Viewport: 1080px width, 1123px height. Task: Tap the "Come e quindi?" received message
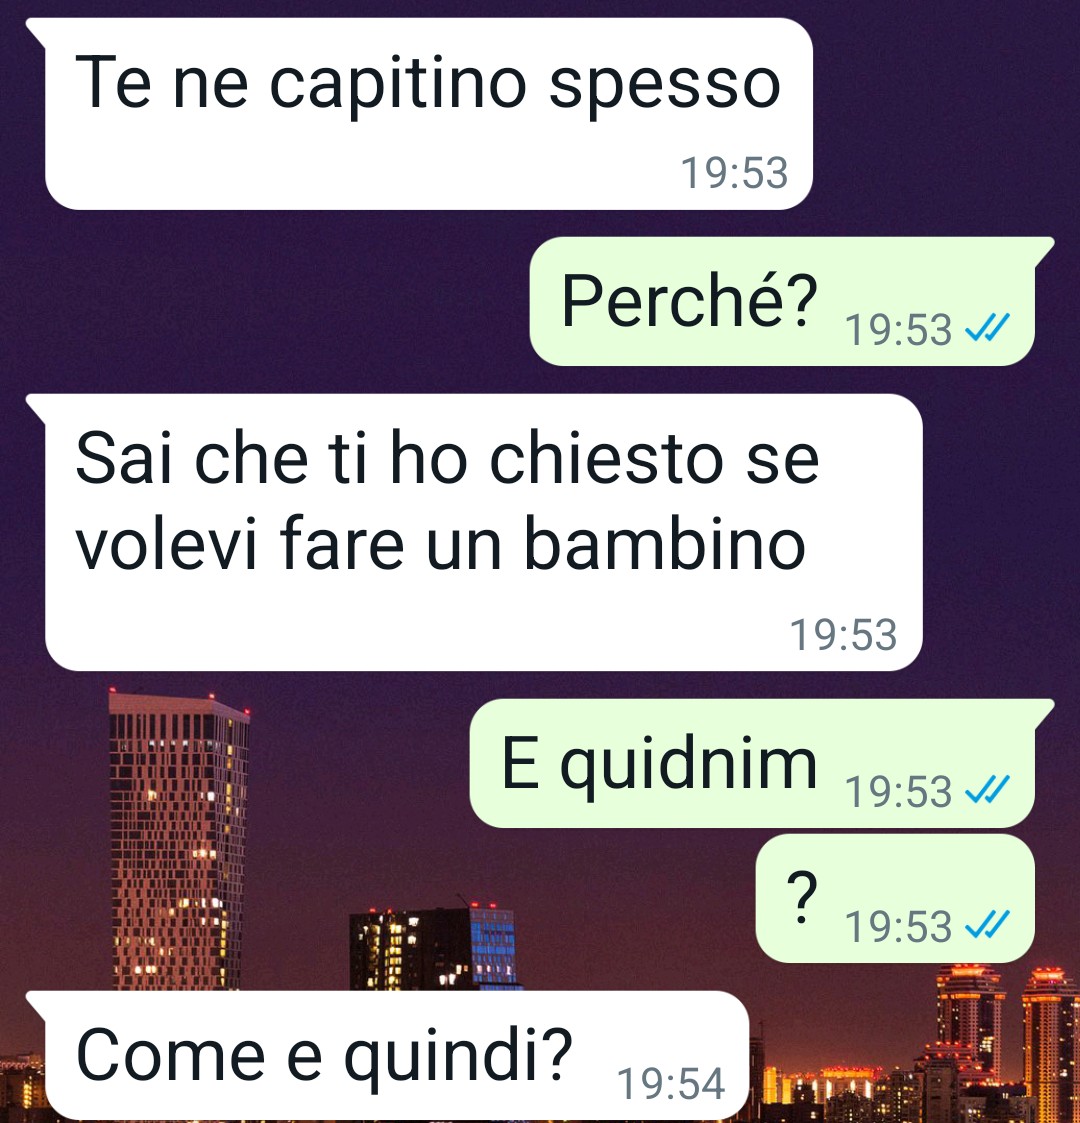click(x=387, y=1056)
